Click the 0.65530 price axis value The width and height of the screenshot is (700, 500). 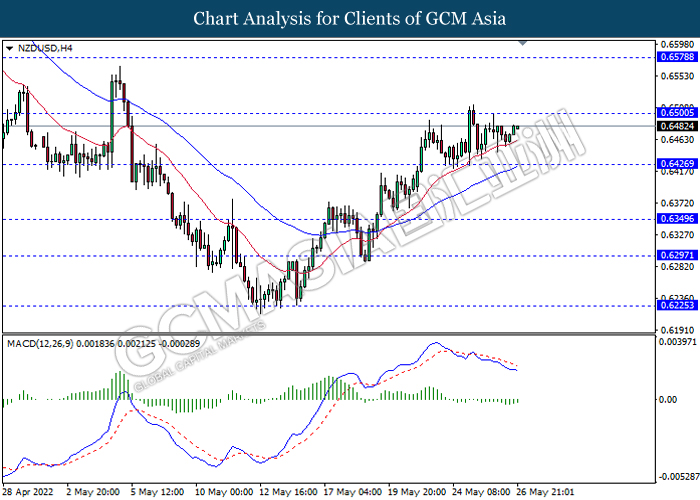click(x=677, y=76)
